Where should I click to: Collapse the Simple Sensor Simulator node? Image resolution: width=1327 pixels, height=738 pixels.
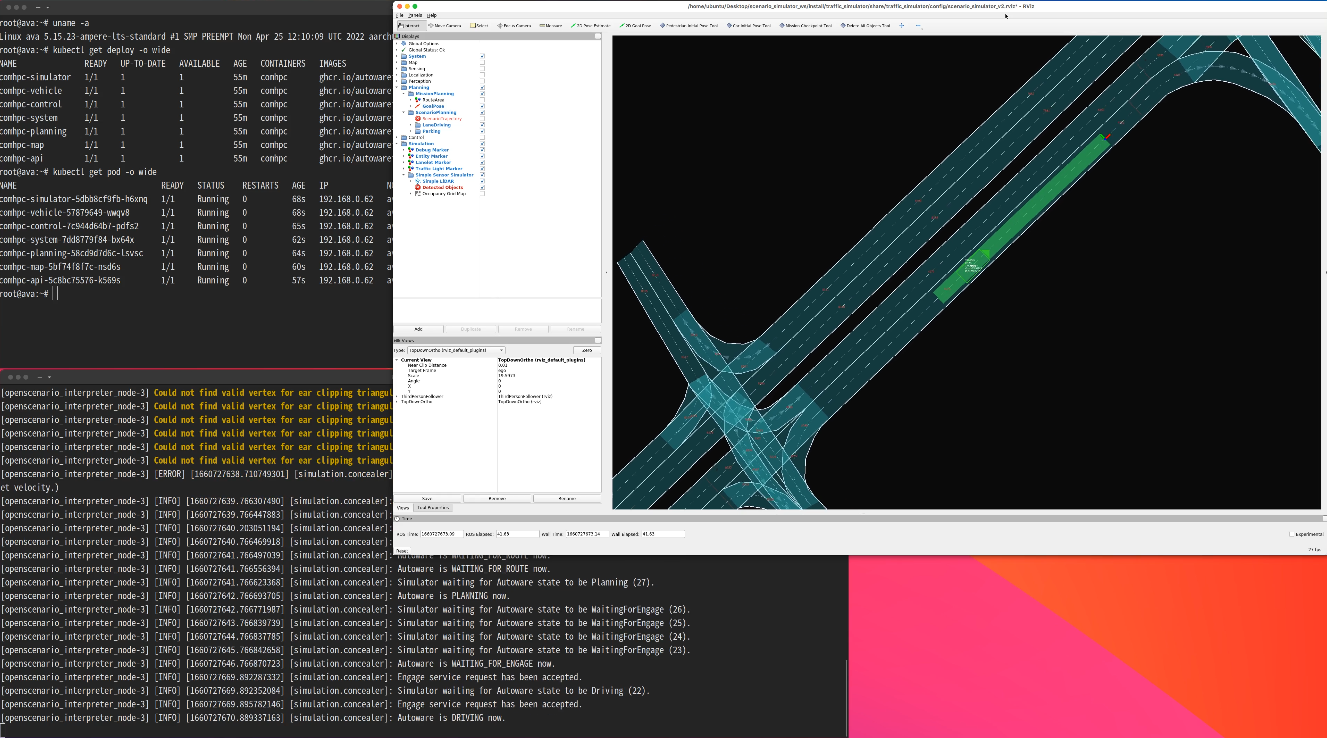(x=404, y=175)
